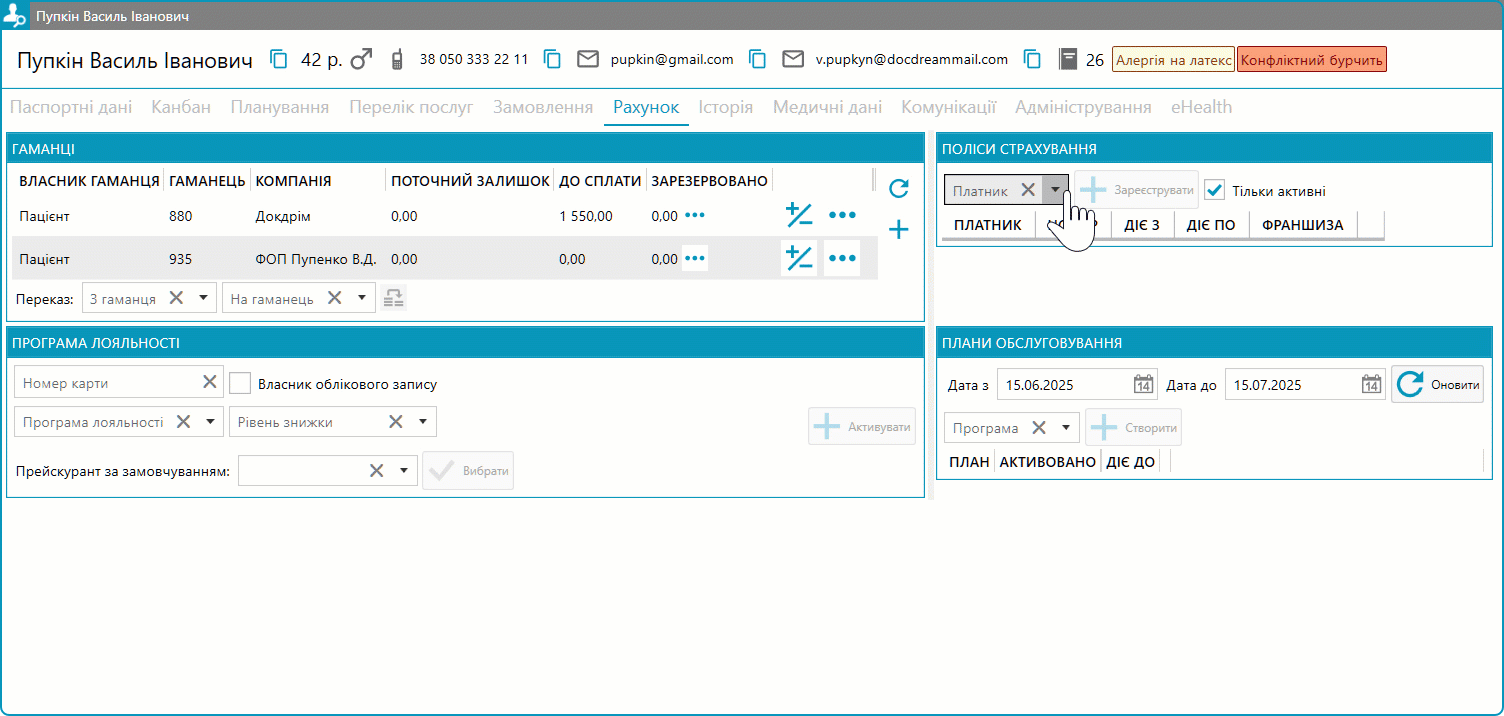Open the Медичні дані tab
1504x716 pixels.
(827, 107)
